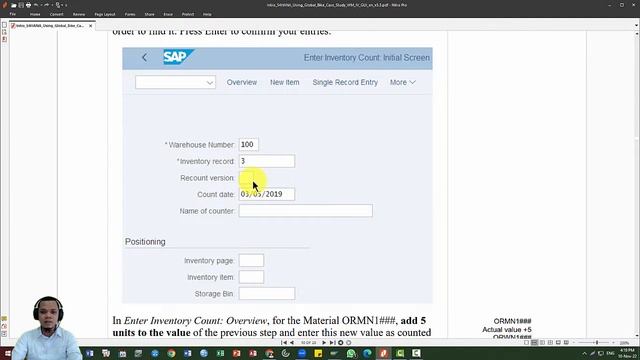Open the Protect ribbon tab
The height and width of the screenshot is (360, 640).
tap(188, 14)
